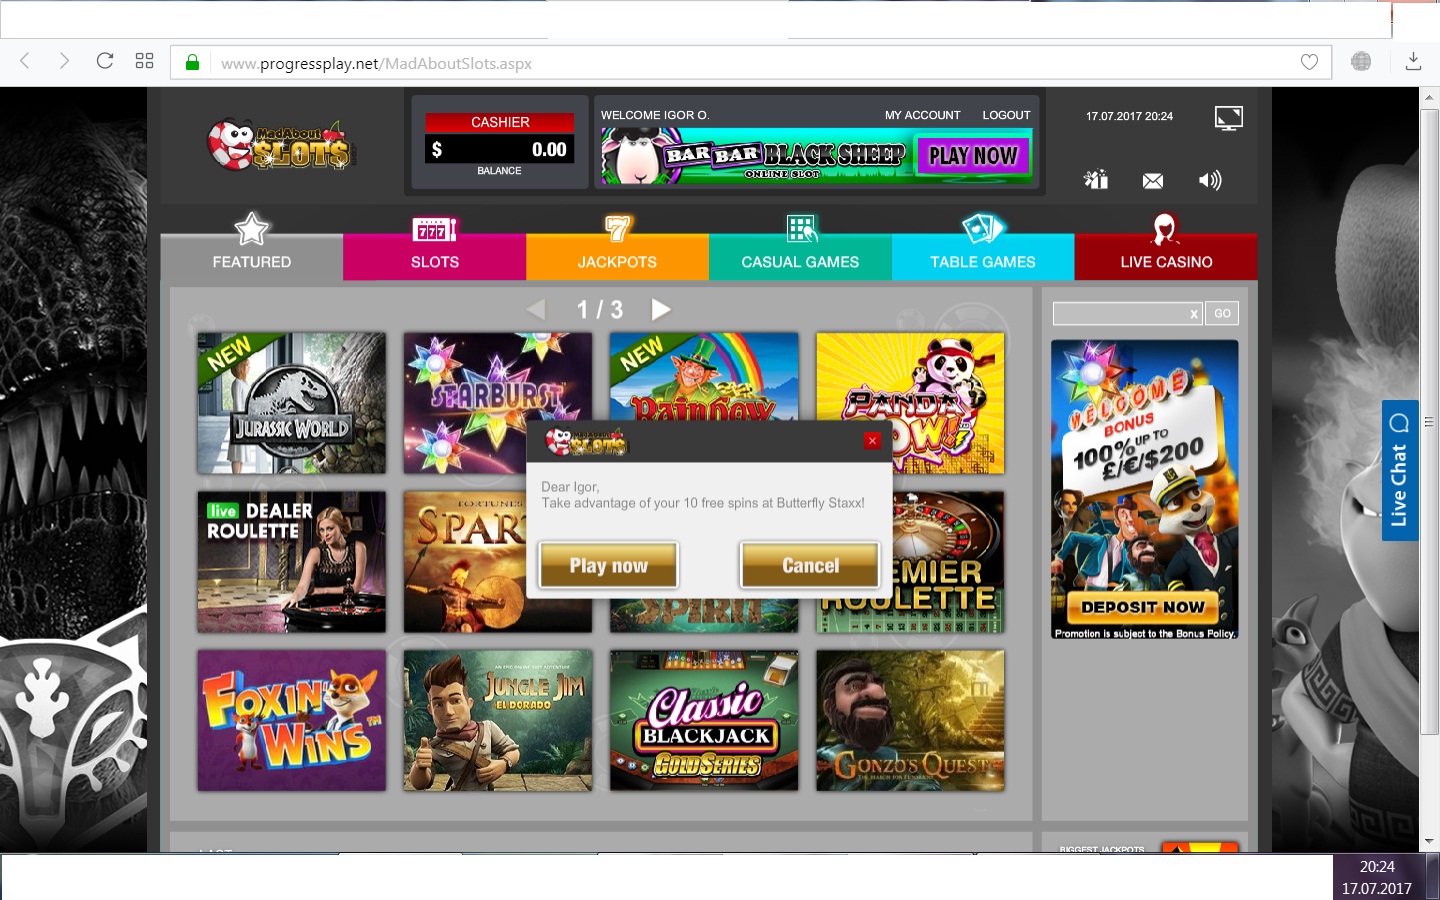Open browser downloads

click(x=1413, y=61)
